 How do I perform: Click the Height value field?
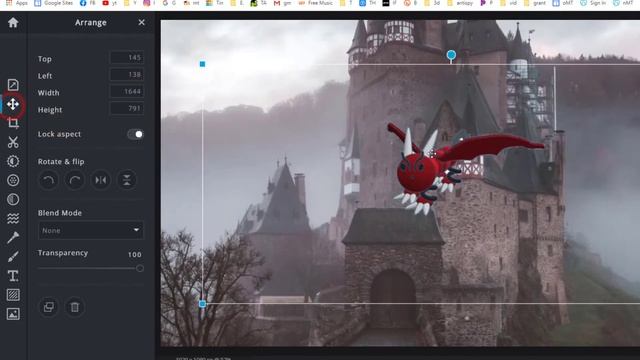tap(127, 109)
